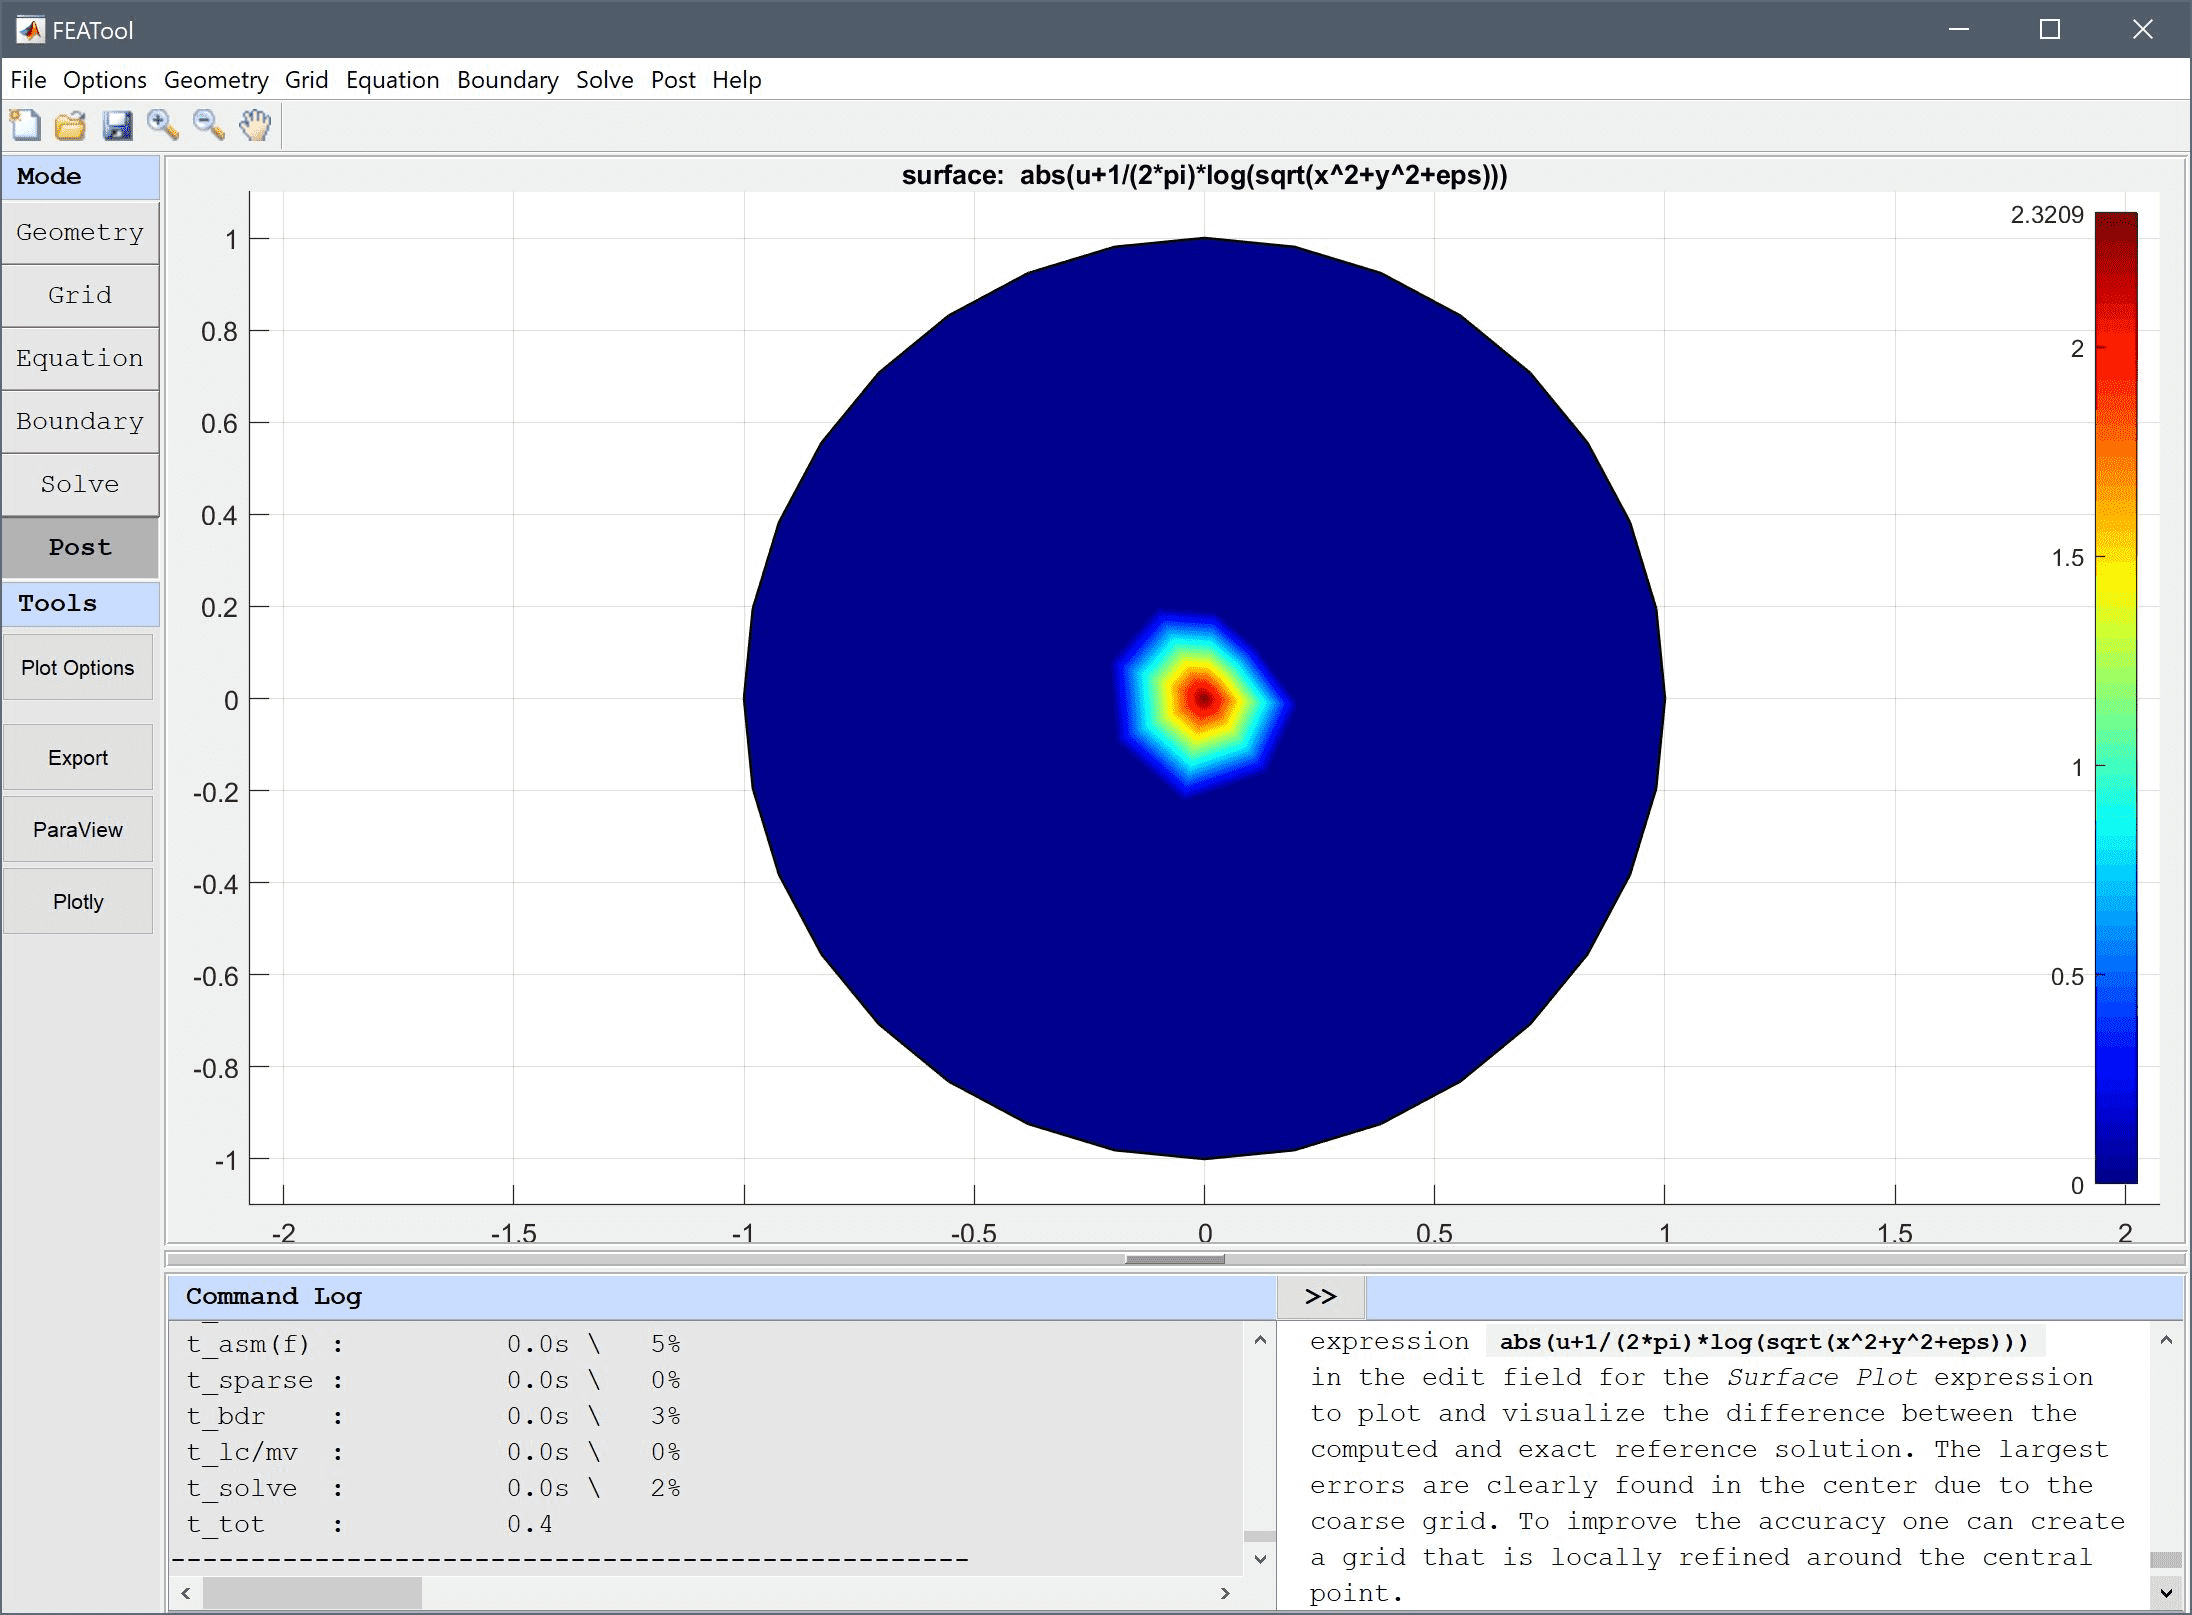The height and width of the screenshot is (1615, 2192).
Task: Click the Command Log horizontal scrollbar thumb
Action: click(312, 1593)
